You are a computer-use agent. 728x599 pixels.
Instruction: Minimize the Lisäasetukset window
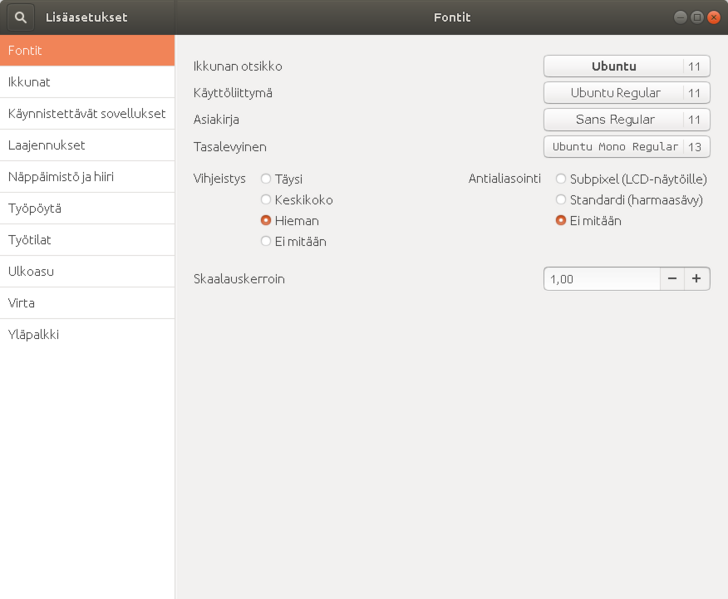coord(681,17)
